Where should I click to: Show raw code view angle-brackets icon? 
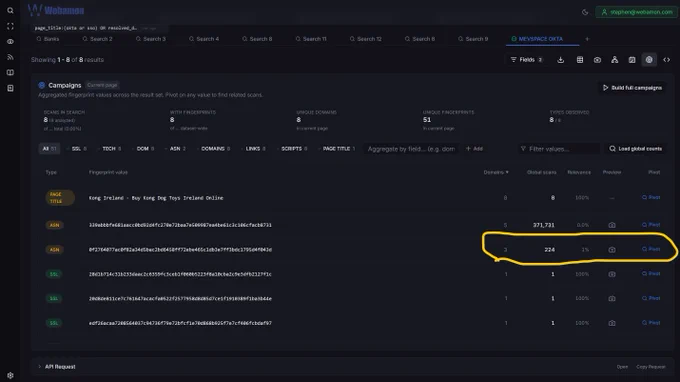click(x=667, y=60)
